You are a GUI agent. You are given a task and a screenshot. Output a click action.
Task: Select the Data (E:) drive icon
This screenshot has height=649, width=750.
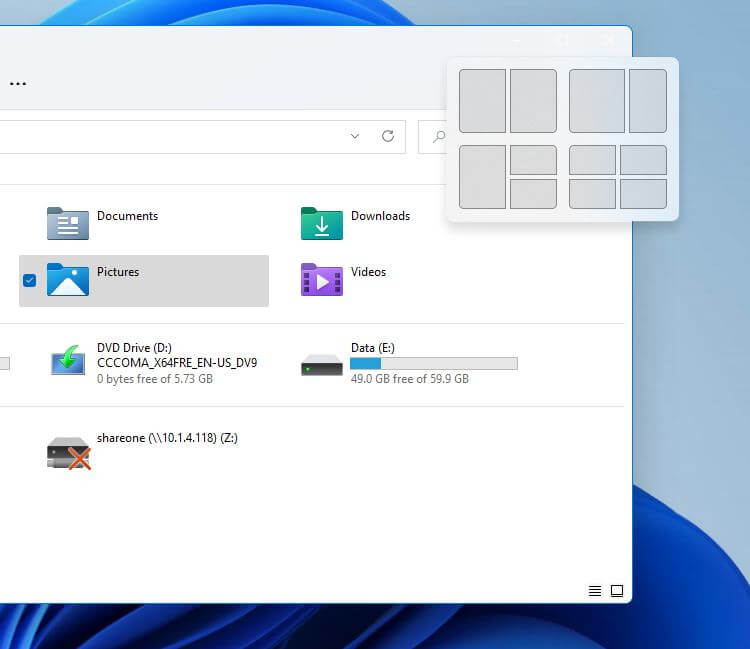[322, 365]
